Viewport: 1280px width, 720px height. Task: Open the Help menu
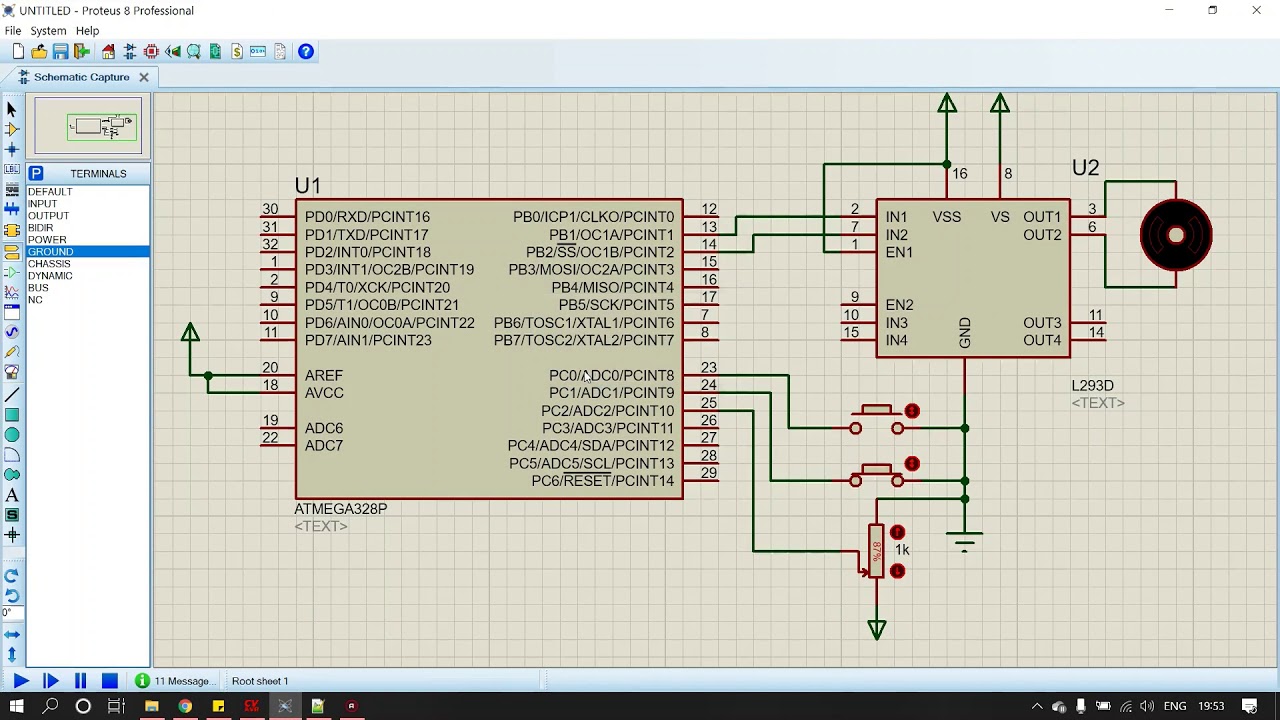[x=87, y=31]
